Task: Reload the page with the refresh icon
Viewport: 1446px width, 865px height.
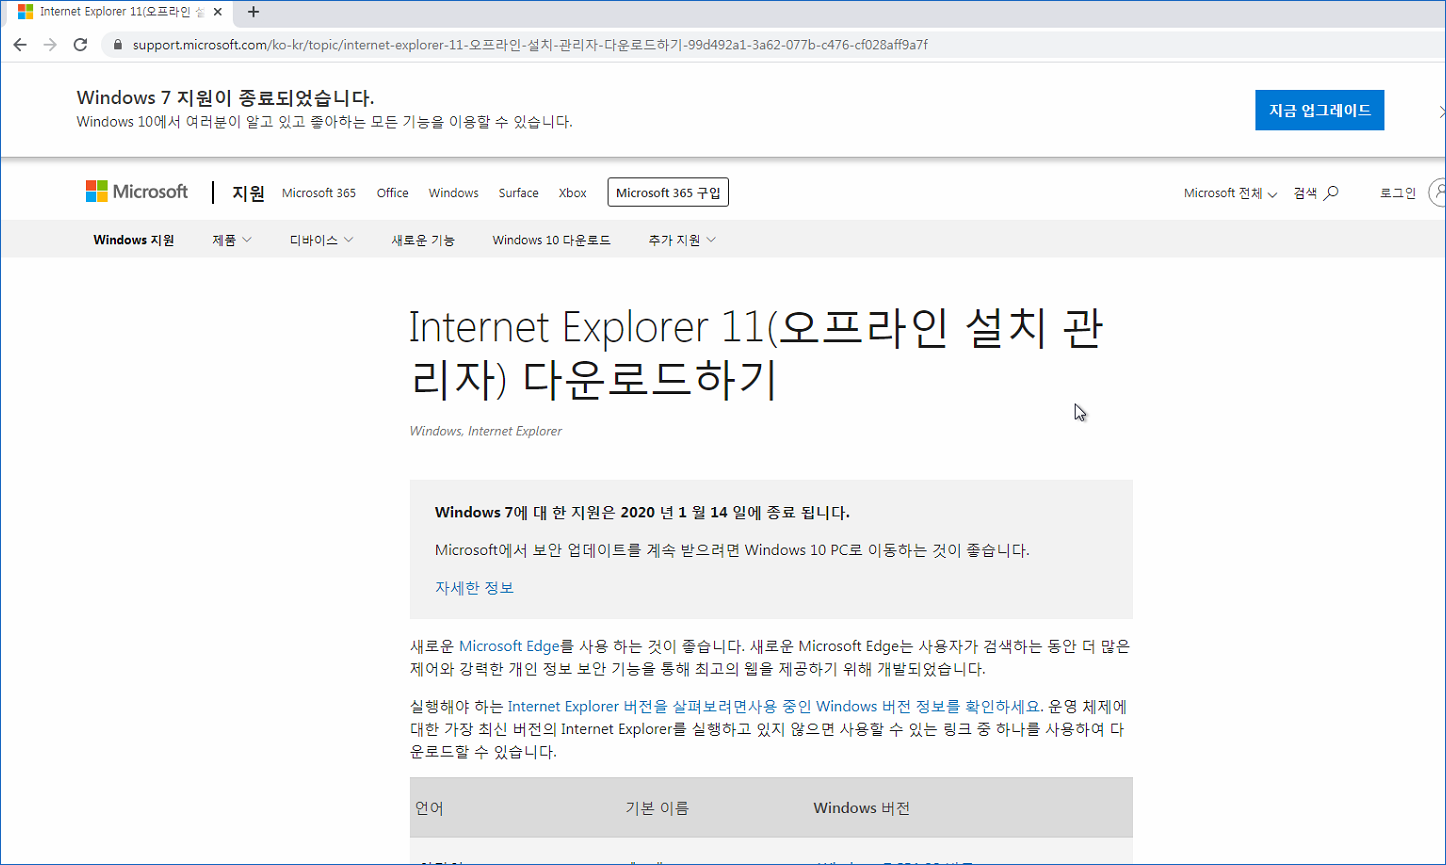Action: pyautogui.click(x=81, y=45)
